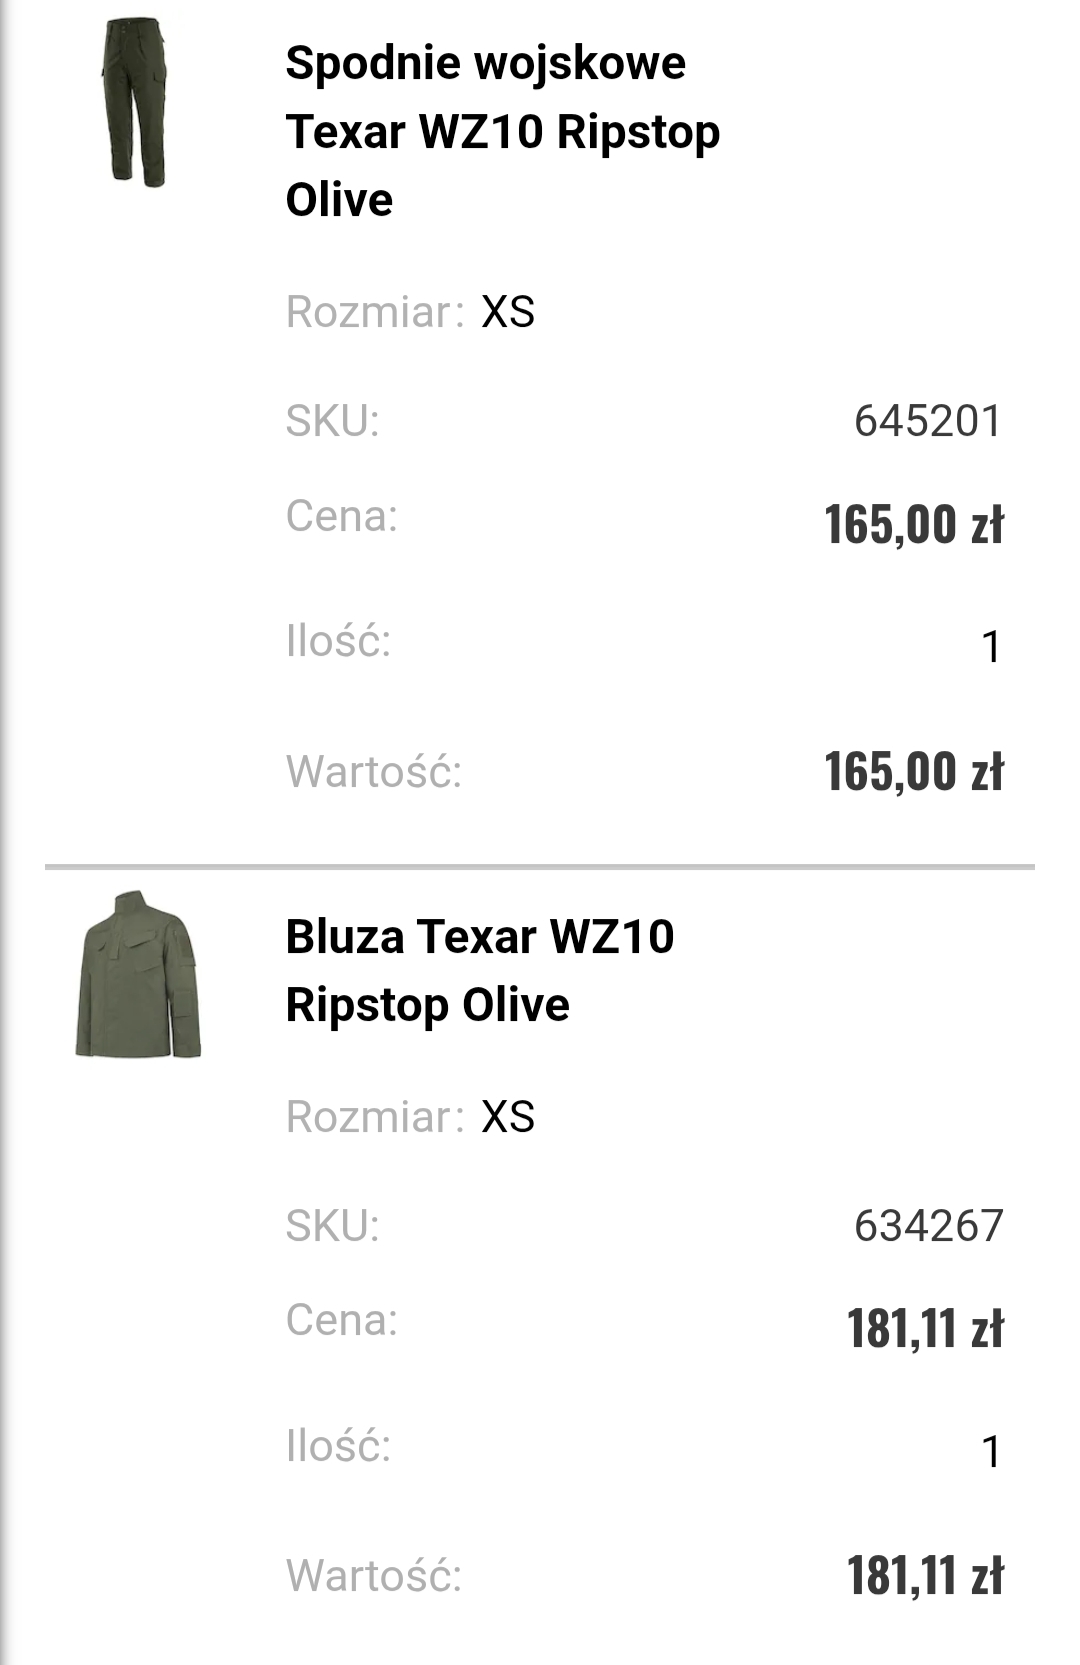Click the Rozmiar label under the trousers

click(x=375, y=312)
